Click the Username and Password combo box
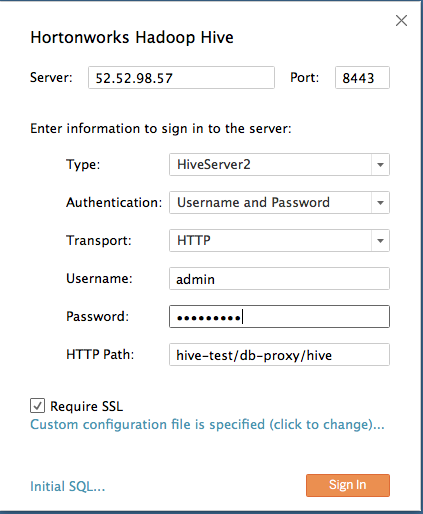Viewport: 423px width, 514px height. pos(279,203)
